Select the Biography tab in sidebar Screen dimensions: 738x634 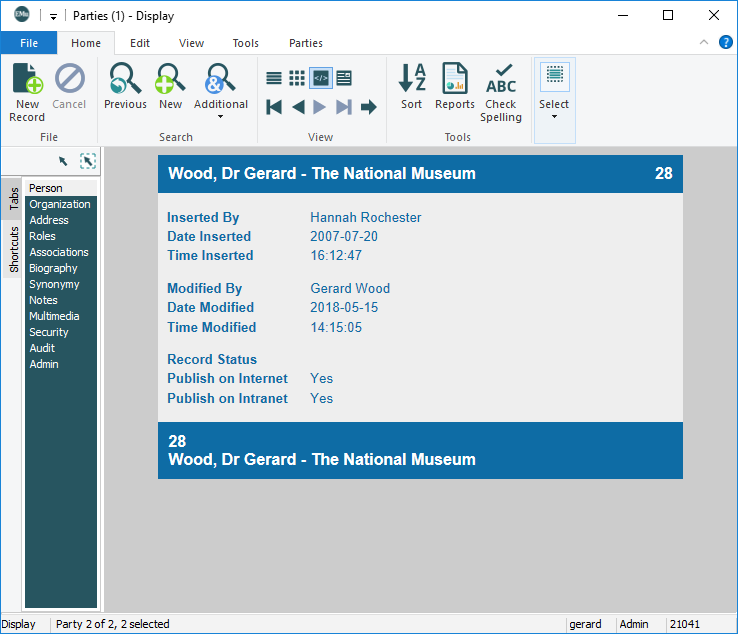tap(53, 268)
